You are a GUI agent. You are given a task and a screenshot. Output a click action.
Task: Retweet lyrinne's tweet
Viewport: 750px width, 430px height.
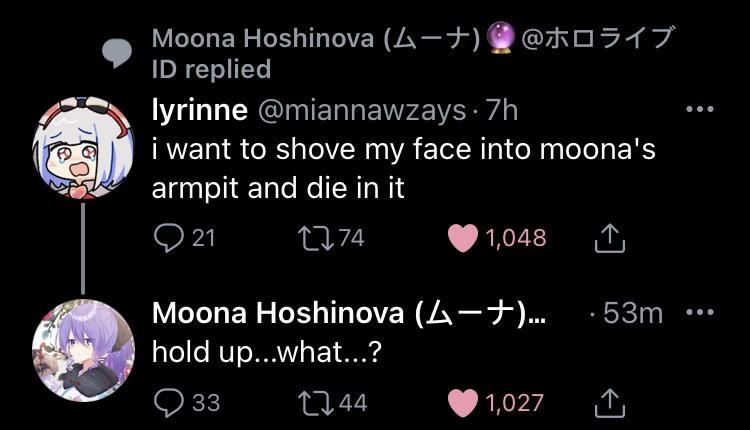tap(313, 237)
